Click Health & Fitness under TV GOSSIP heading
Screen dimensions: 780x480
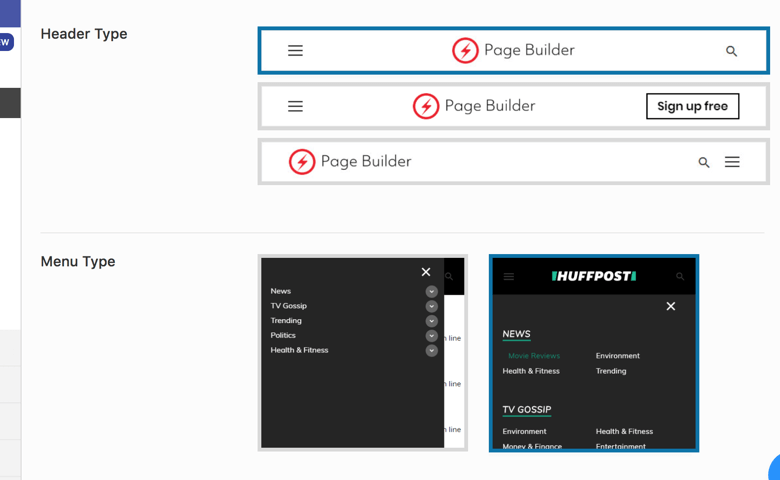click(624, 432)
